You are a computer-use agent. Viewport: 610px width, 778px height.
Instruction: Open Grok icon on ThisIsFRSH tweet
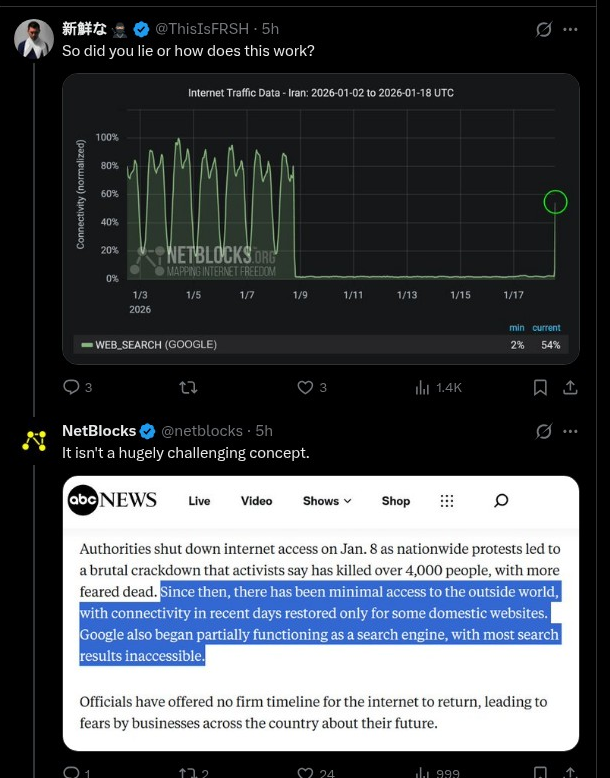pos(544,30)
